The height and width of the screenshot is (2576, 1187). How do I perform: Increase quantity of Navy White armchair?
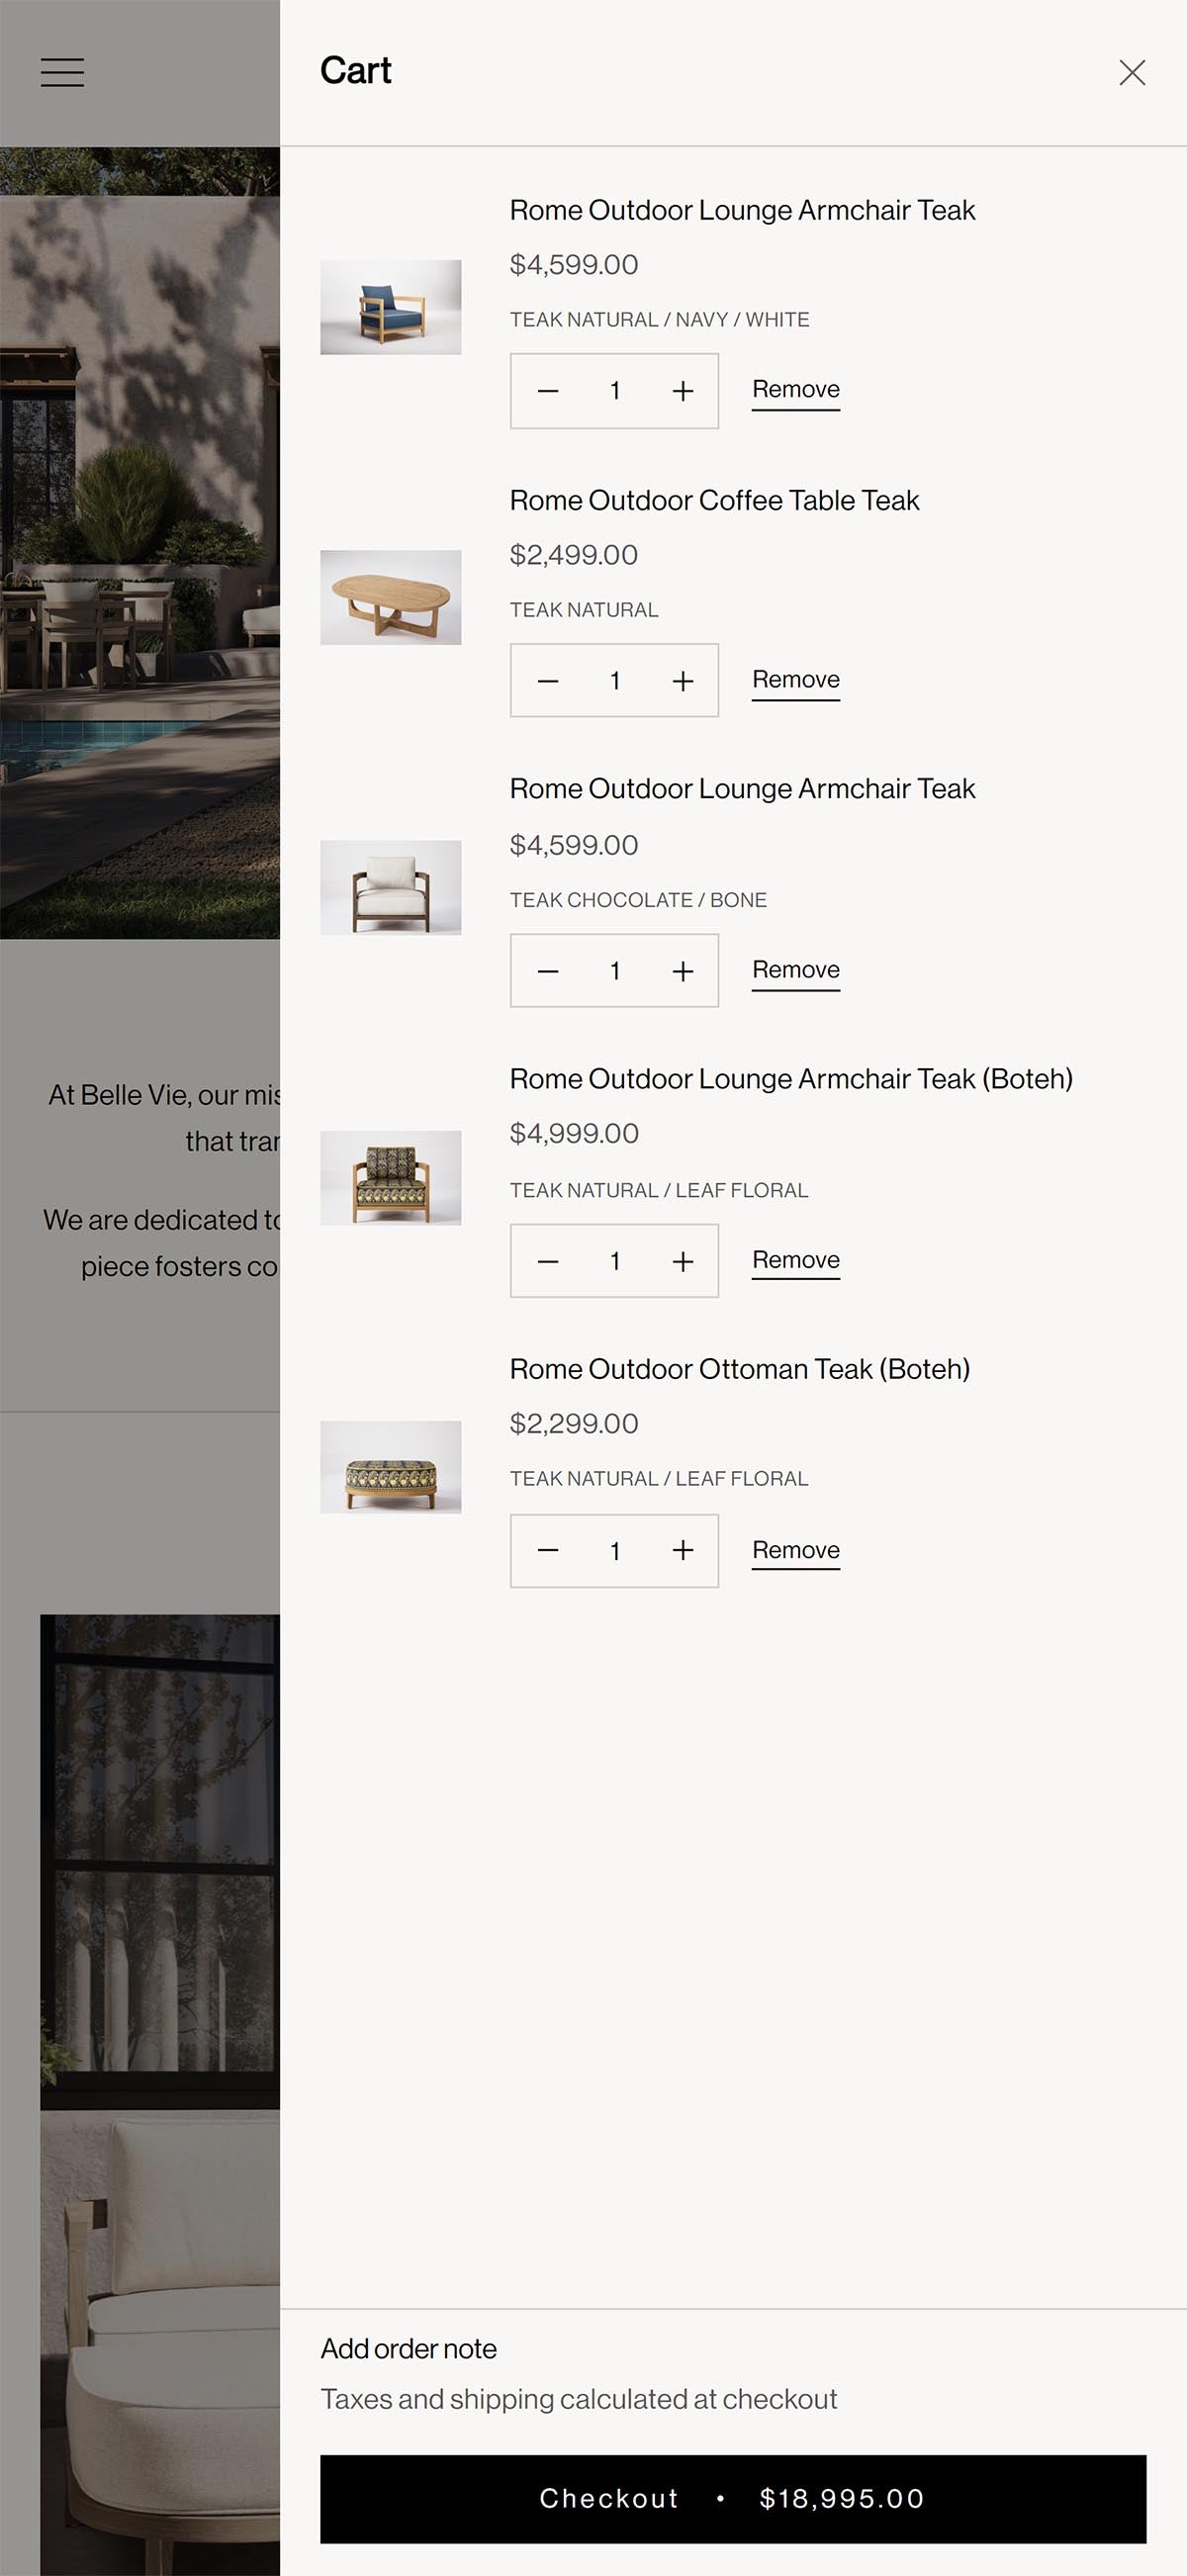pyautogui.click(x=682, y=391)
